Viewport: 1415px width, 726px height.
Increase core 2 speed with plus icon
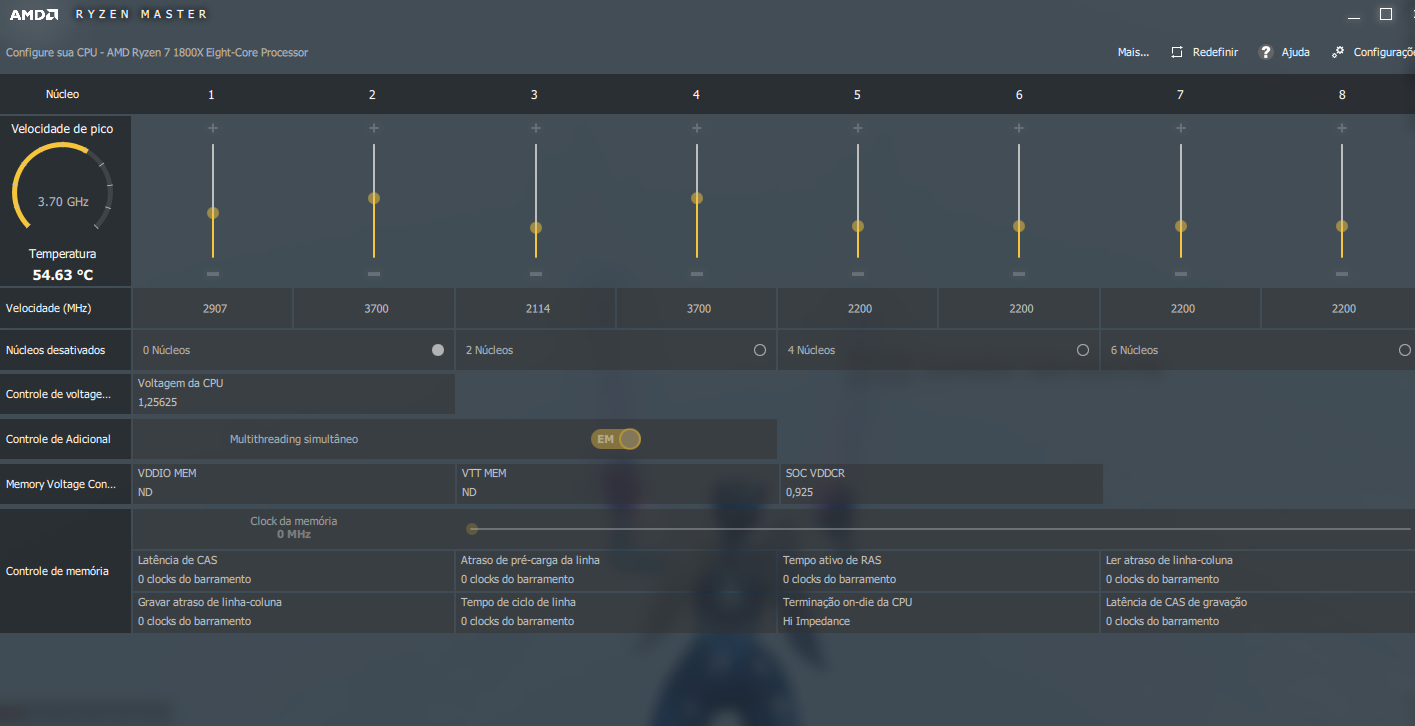(x=374, y=128)
